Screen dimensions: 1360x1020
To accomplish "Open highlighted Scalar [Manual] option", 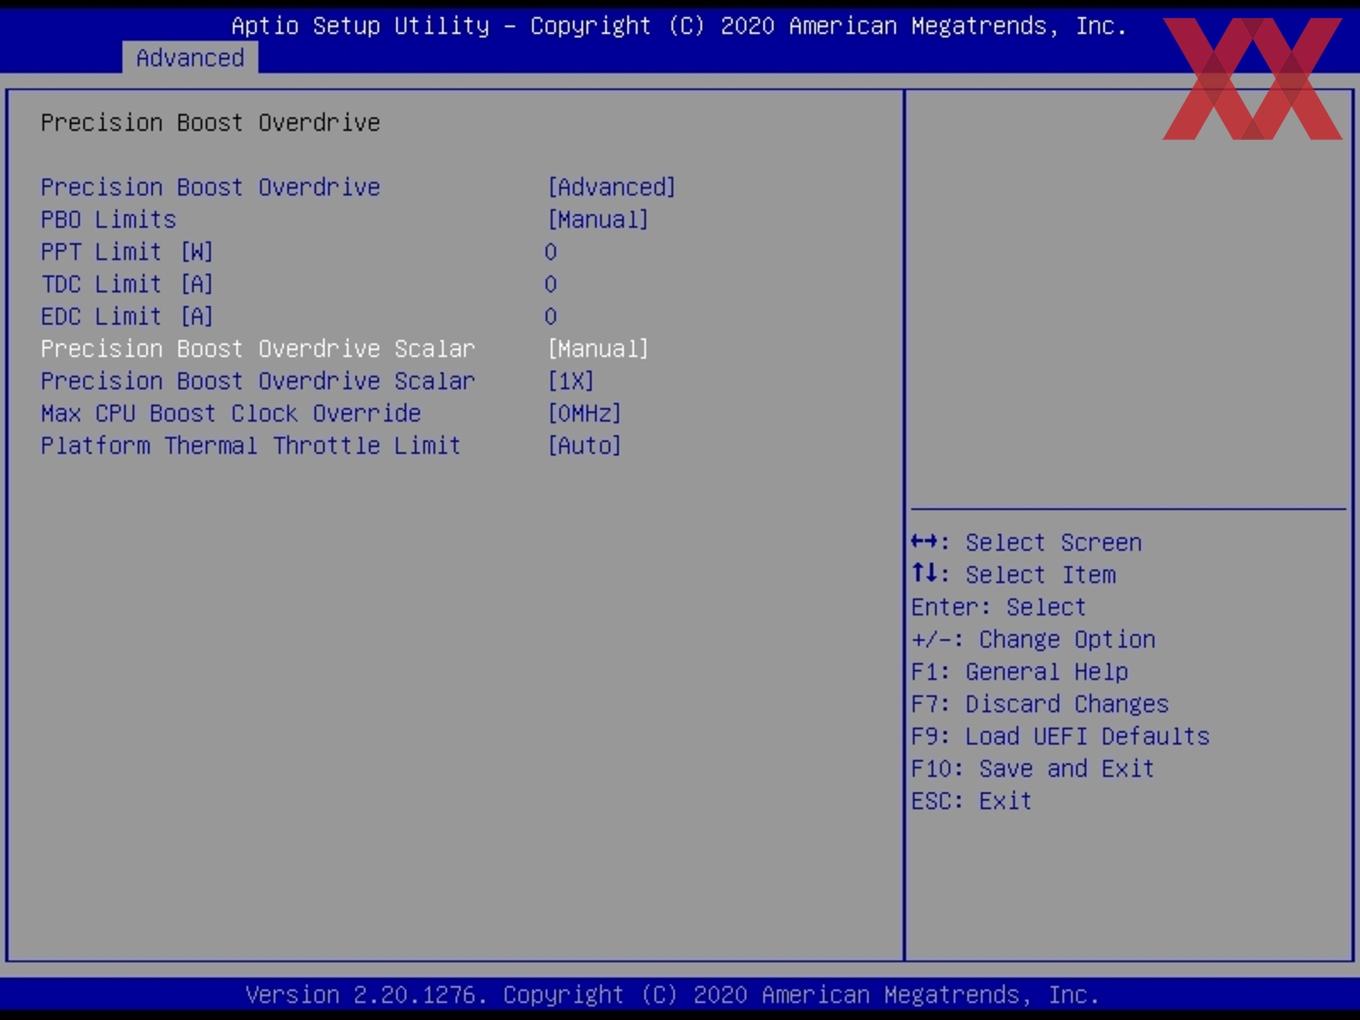I will click(597, 348).
